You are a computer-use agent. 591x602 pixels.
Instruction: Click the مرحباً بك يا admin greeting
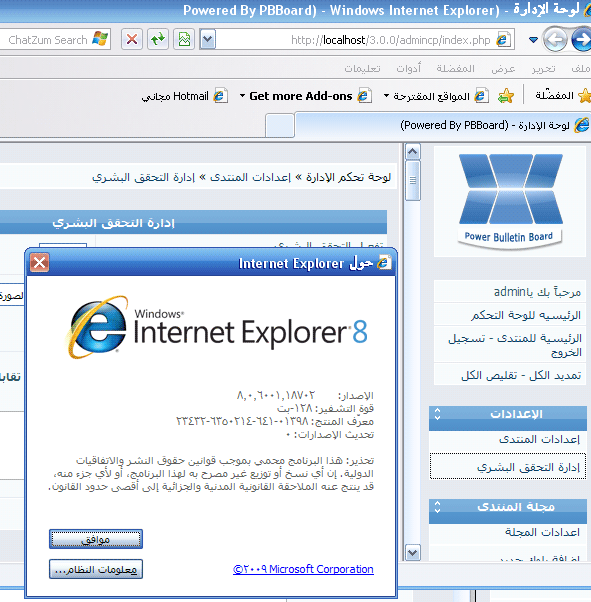coord(537,292)
